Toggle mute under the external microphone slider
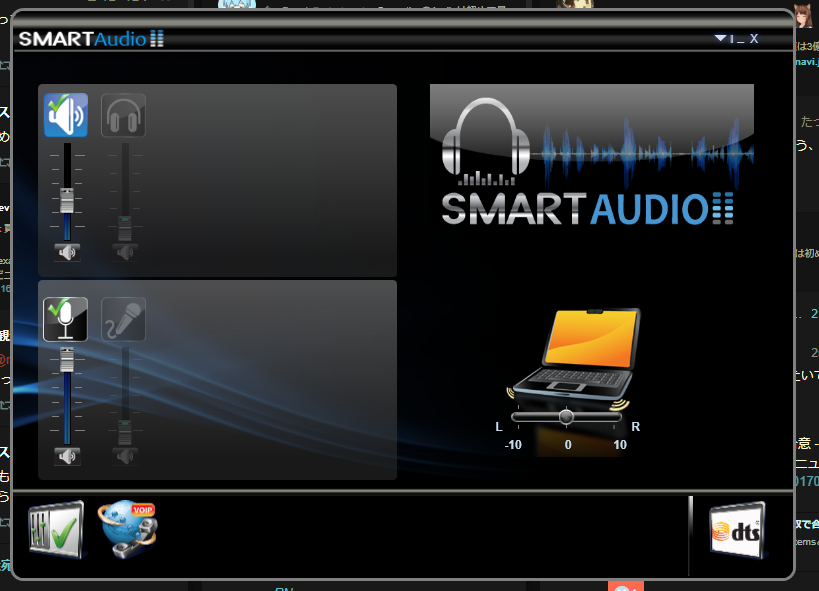 pos(125,456)
